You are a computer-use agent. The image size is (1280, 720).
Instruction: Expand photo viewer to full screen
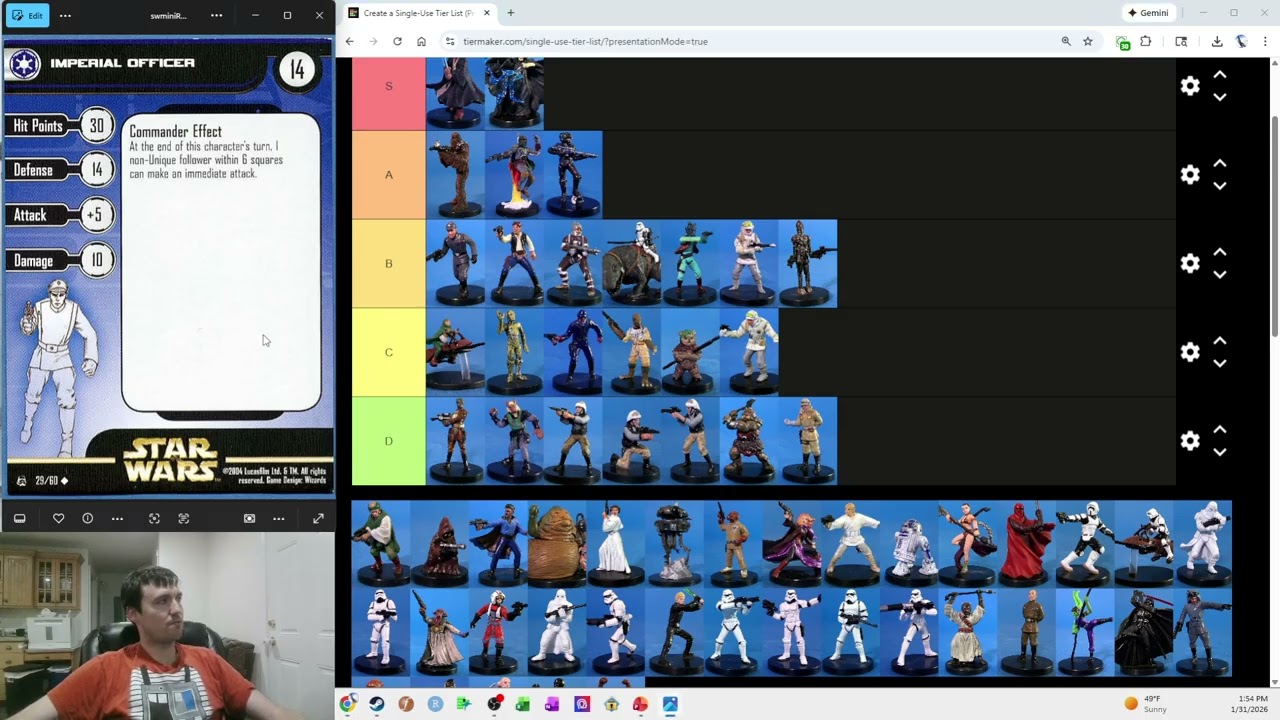point(318,518)
